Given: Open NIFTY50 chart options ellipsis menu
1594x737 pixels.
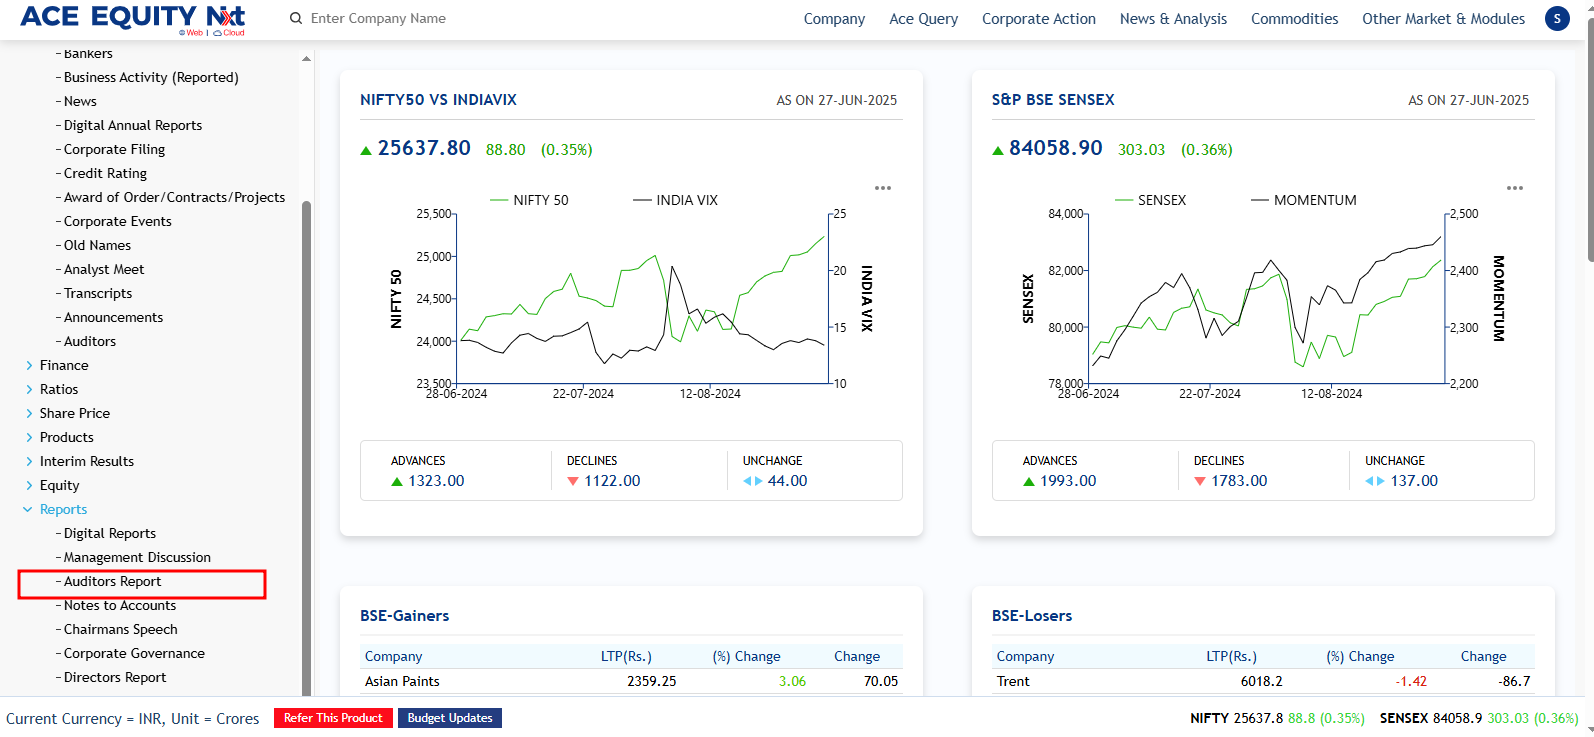Looking at the screenshot, I should point(883,188).
